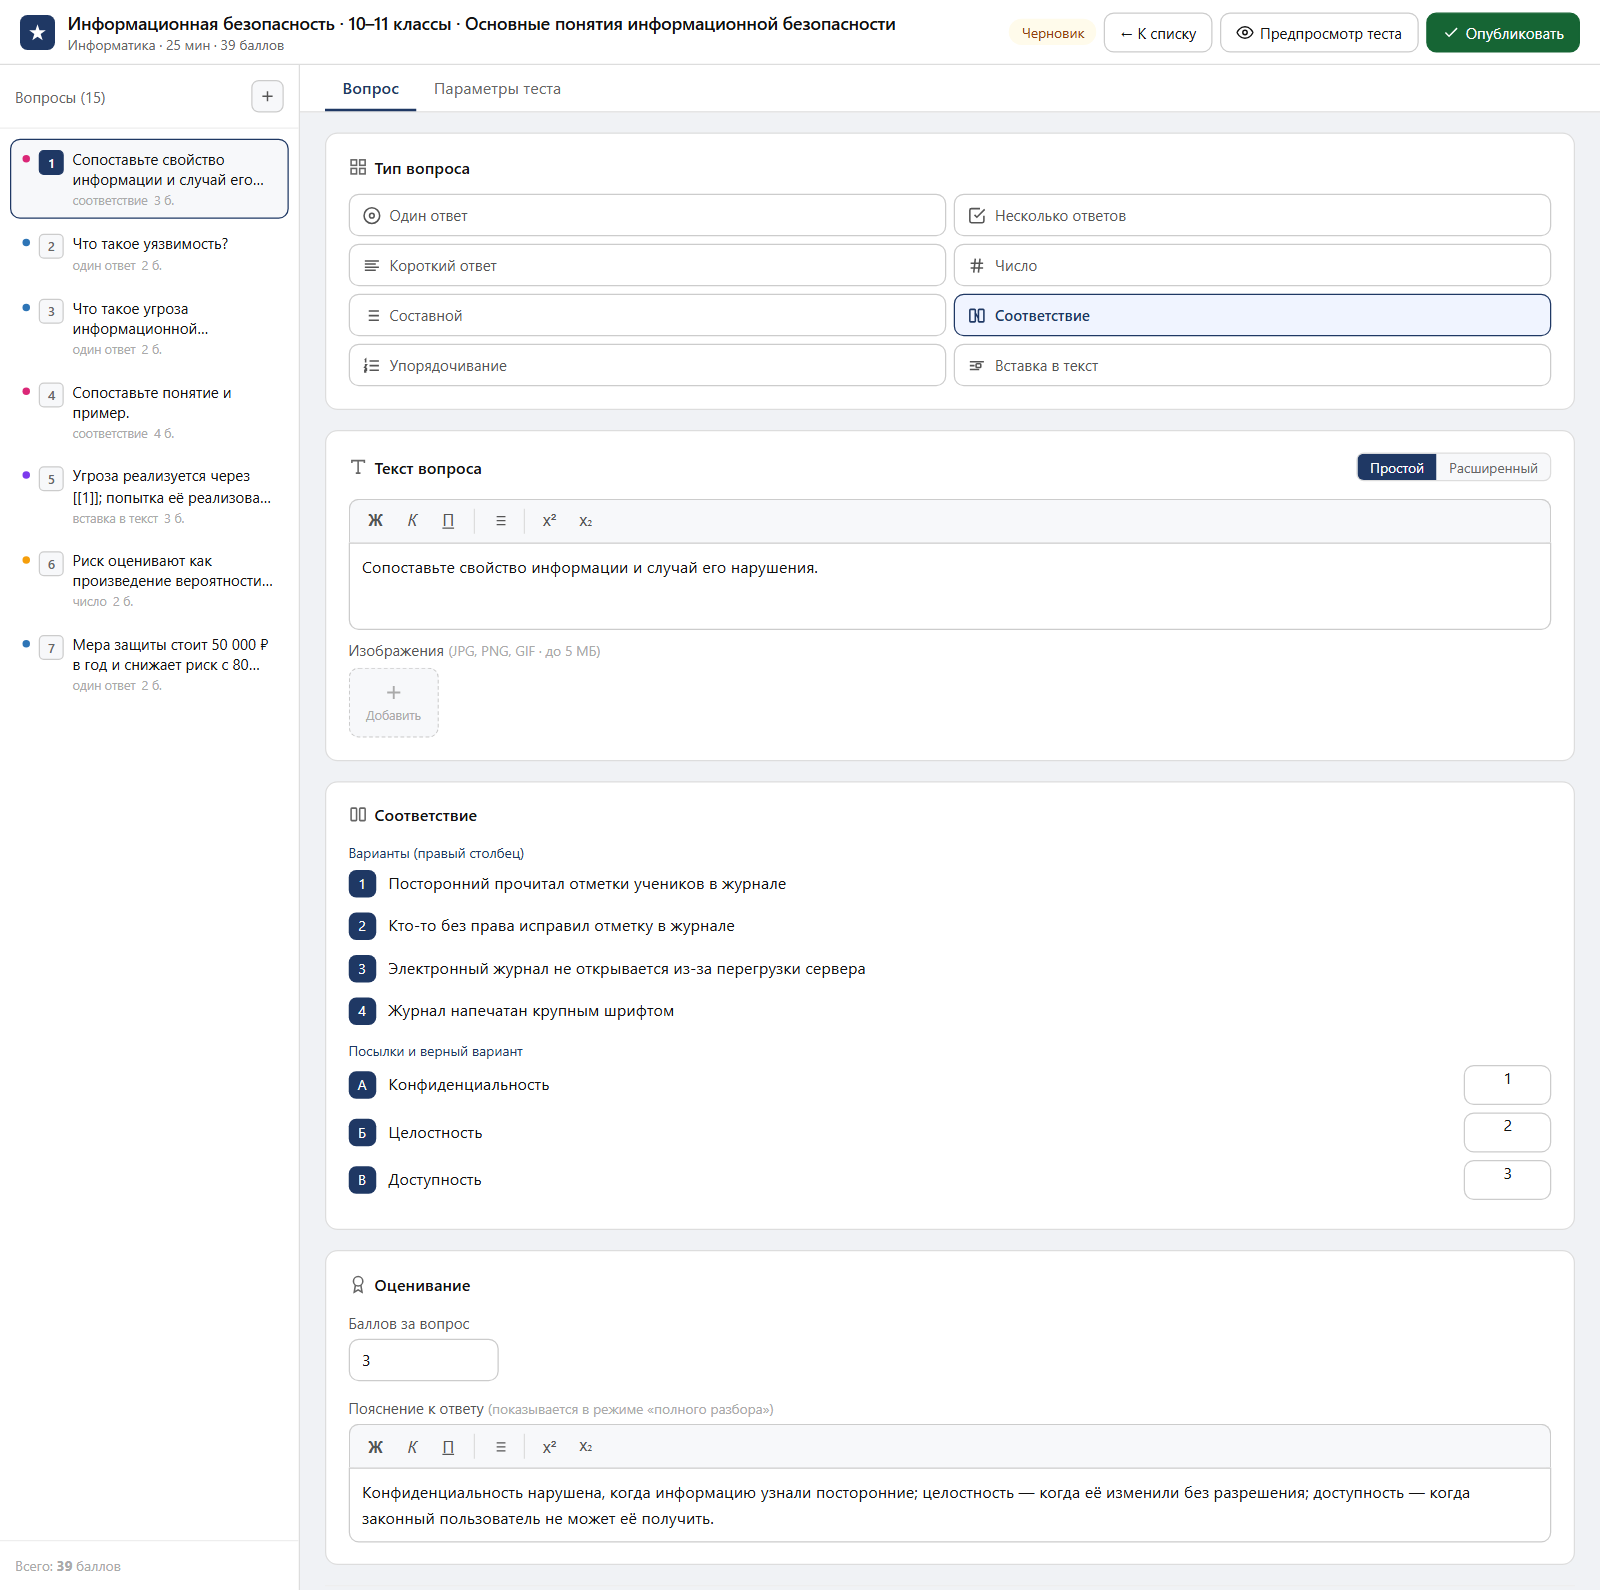Choose the "Упорядочивание" question type
1600x1590 pixels.
647,365
